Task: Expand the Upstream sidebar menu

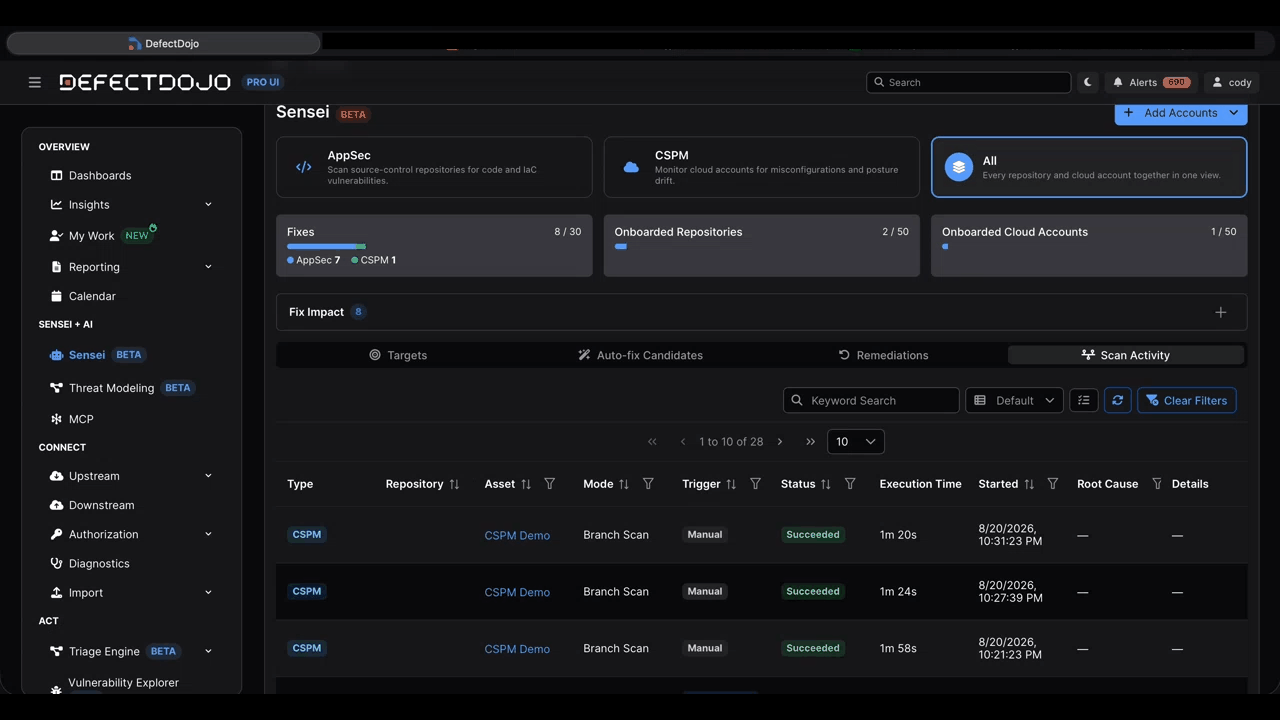Action: point(208,476)
